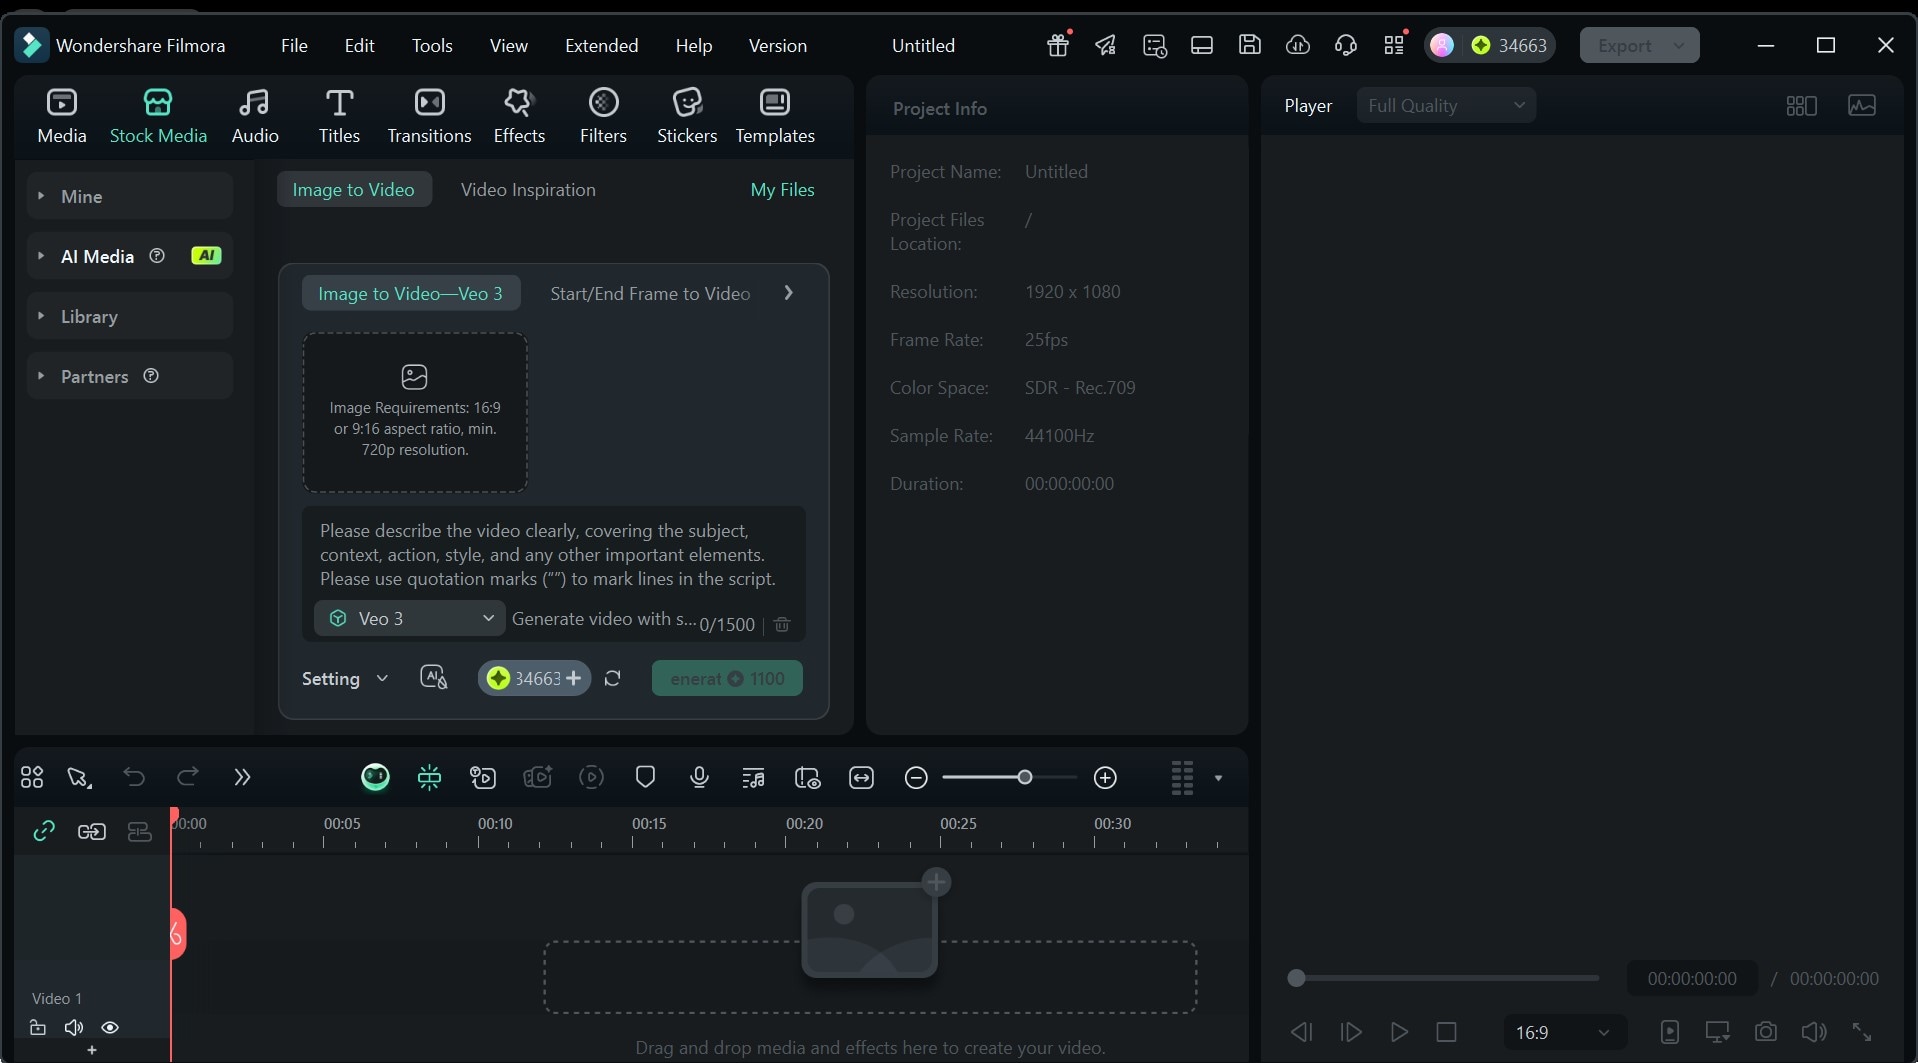The height and width of the screenshot is (1063, 1918).
Task: Open the File menu
Action: click(294, 45)
